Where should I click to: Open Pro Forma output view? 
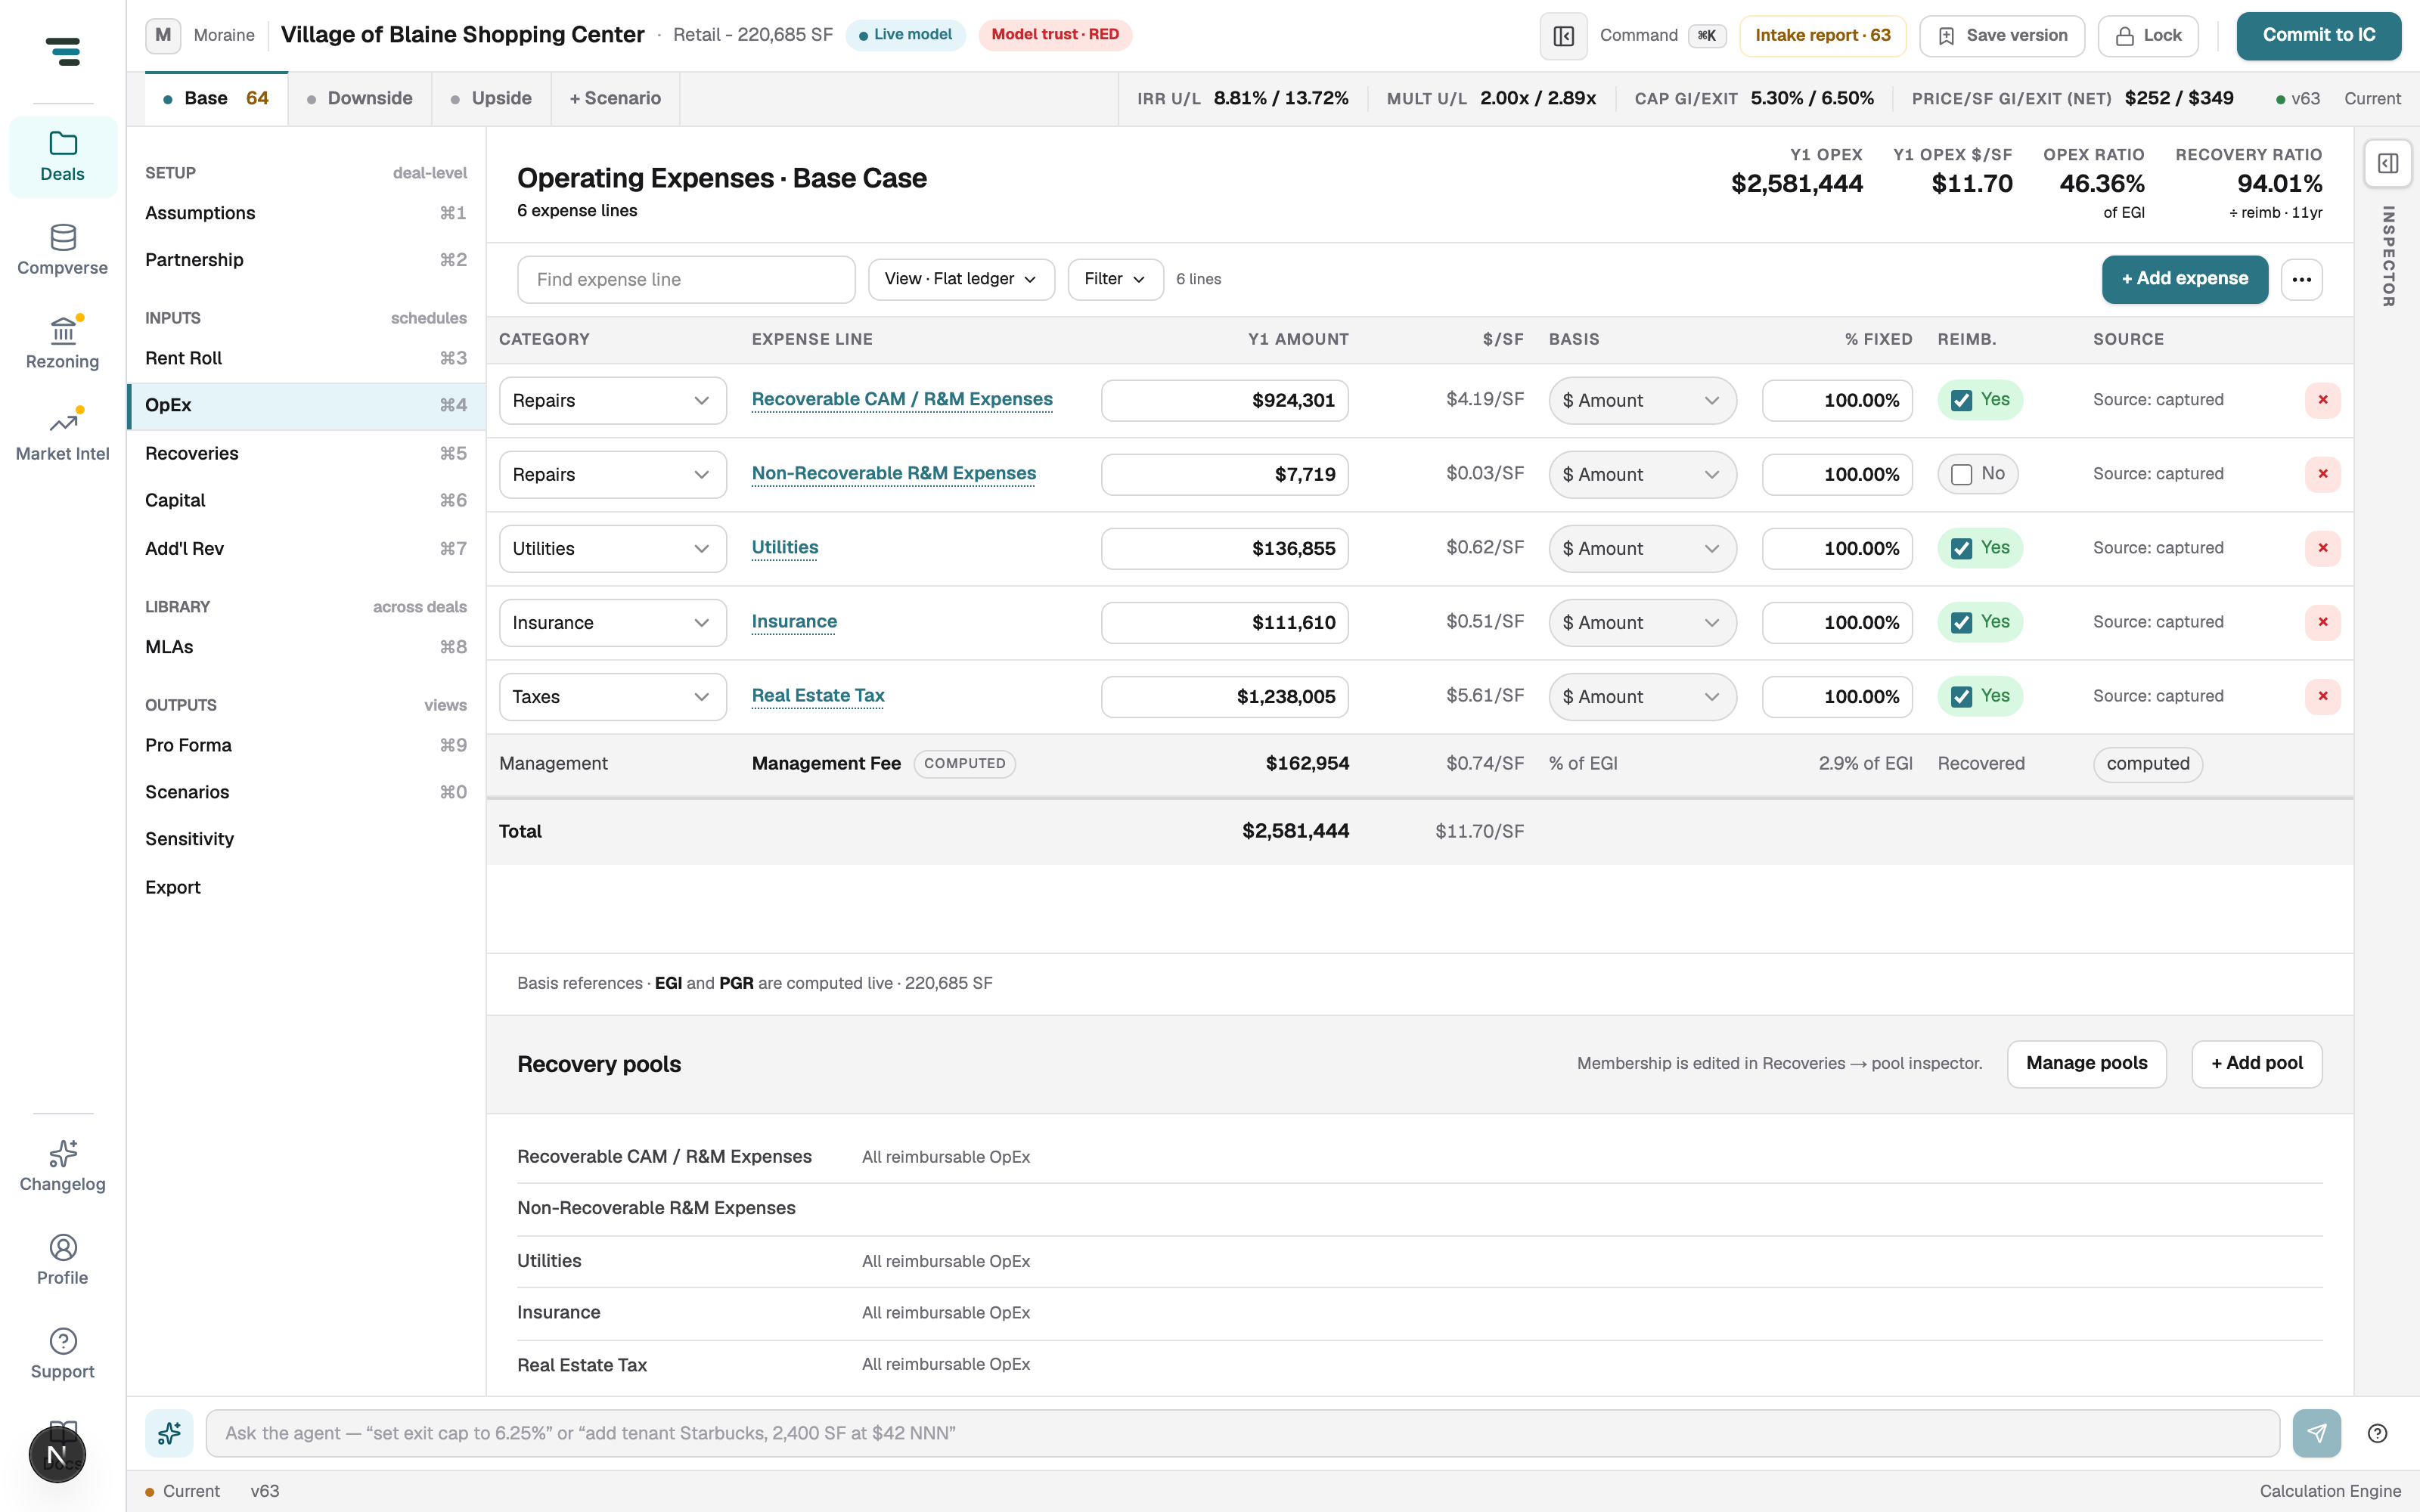306,745
